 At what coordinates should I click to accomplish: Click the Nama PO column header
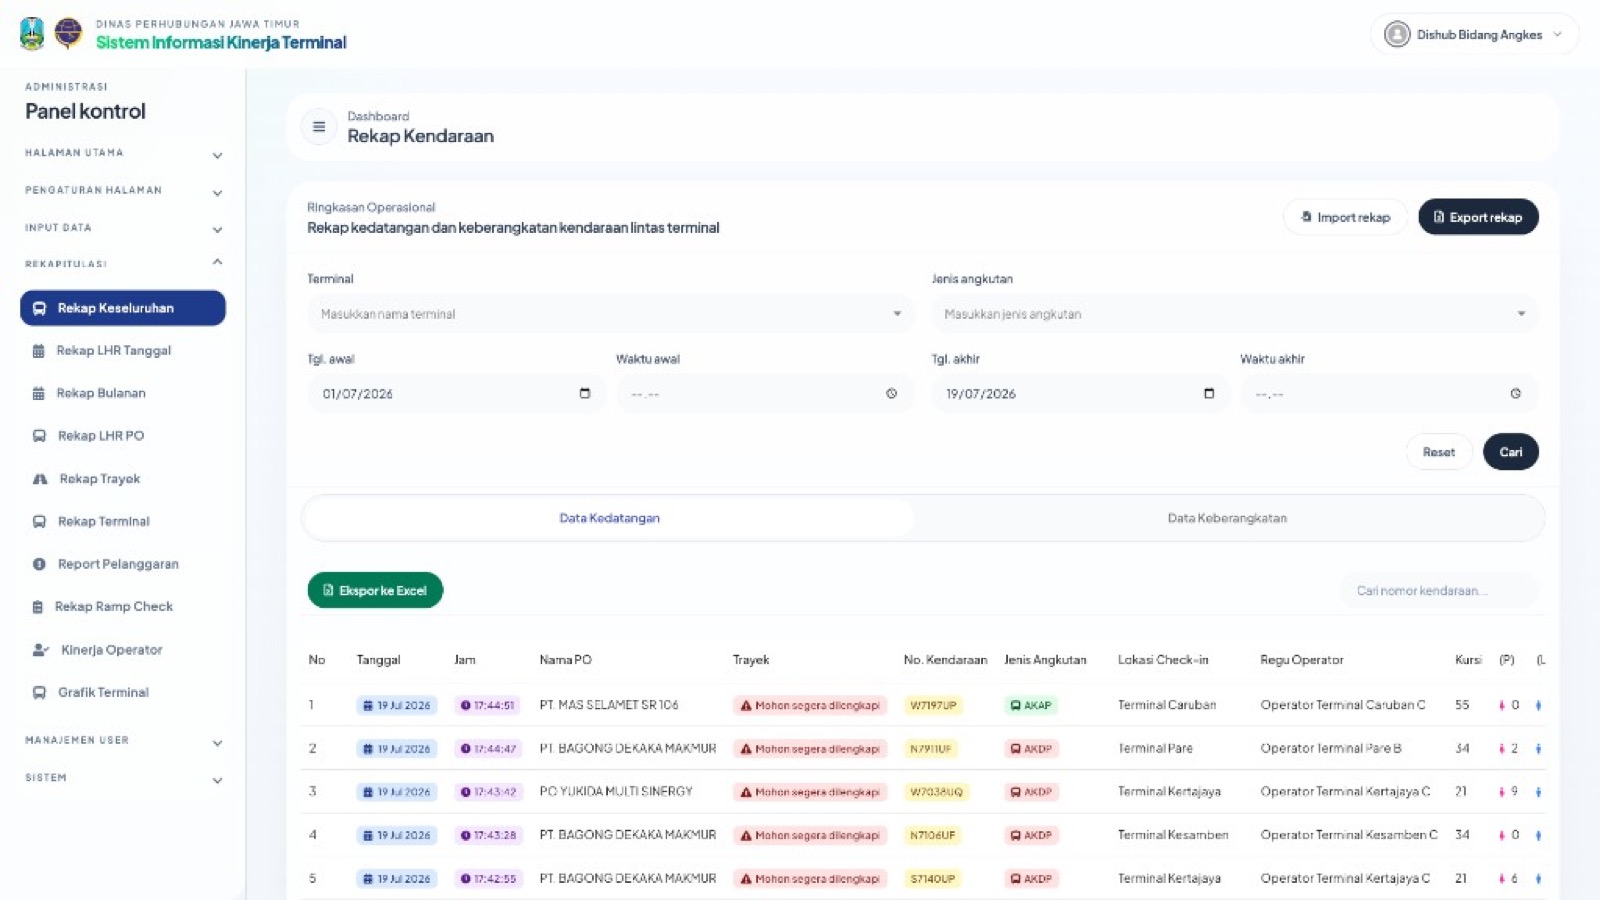pyautogui.click(x=565, y=660)
